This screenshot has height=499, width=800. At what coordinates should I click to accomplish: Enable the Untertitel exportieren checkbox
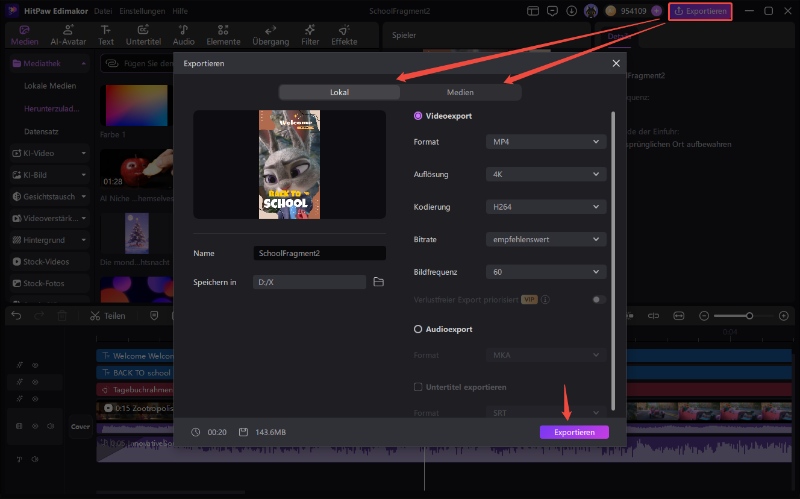click(418, 387)
